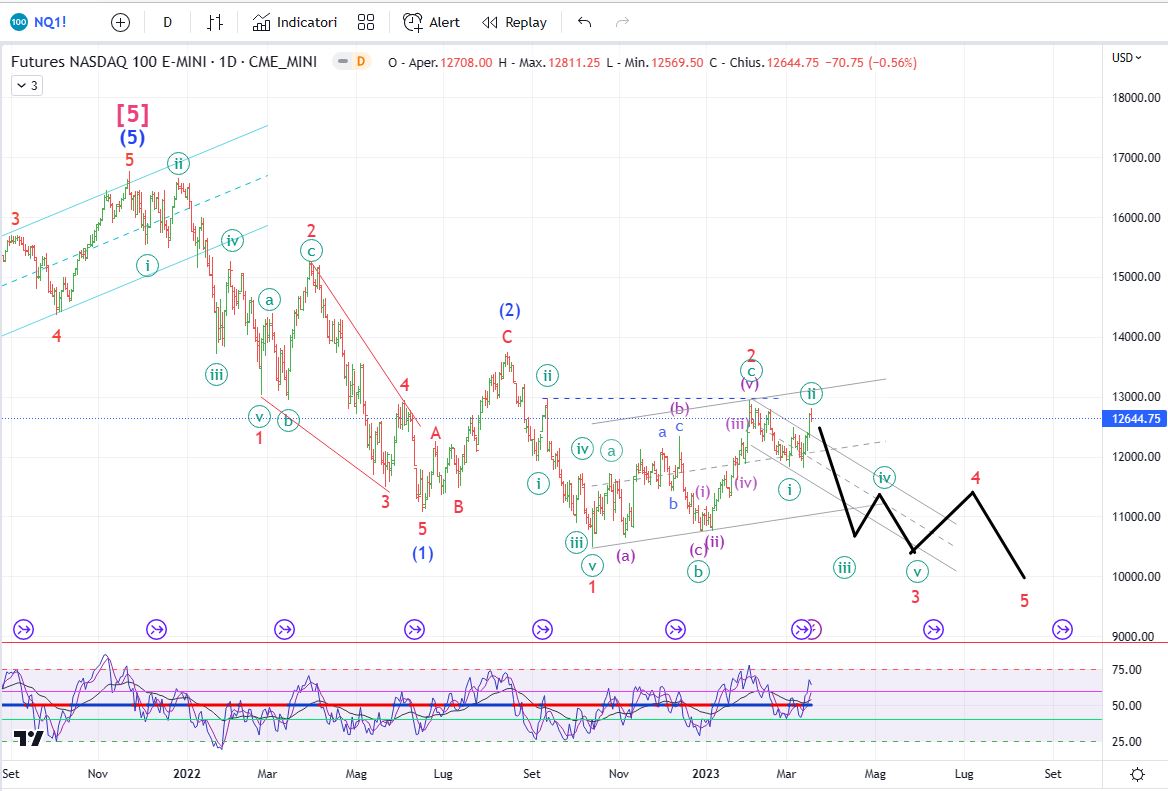This screenshot has height=791, width=1168.
Task: Select the red uppercase C wave label
Action: pyautogui.click(x=507, y=337)
